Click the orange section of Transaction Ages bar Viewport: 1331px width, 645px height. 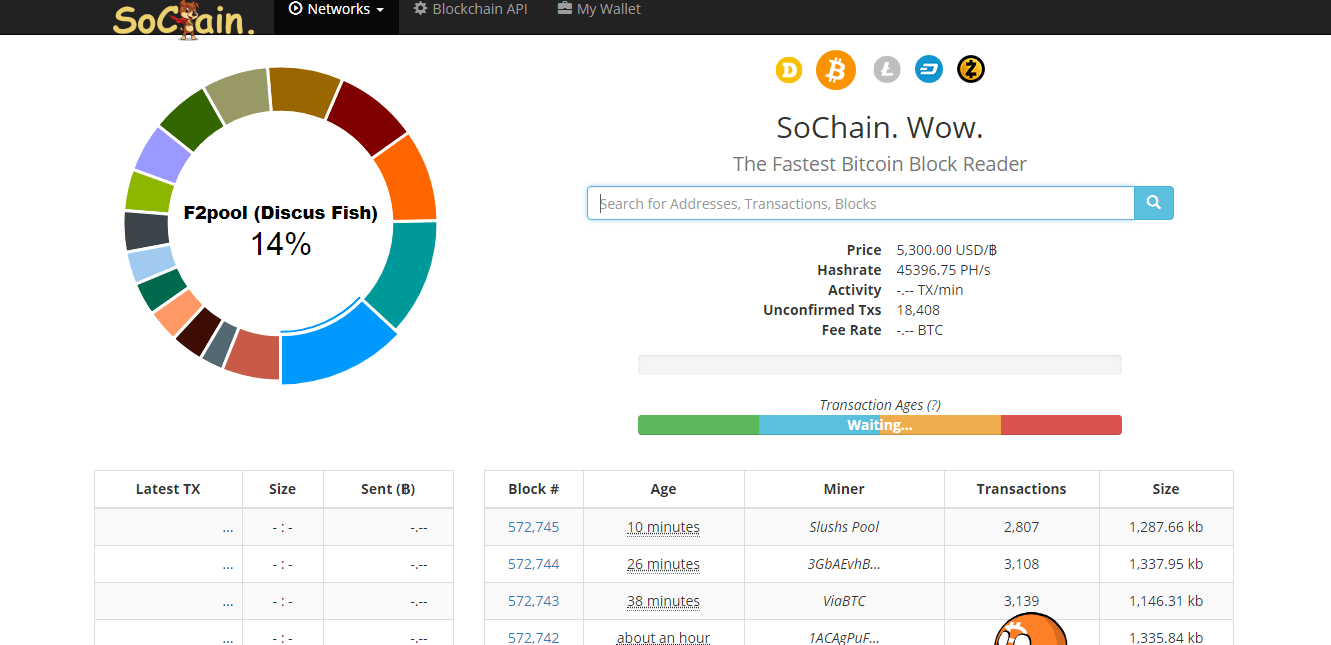940,425
